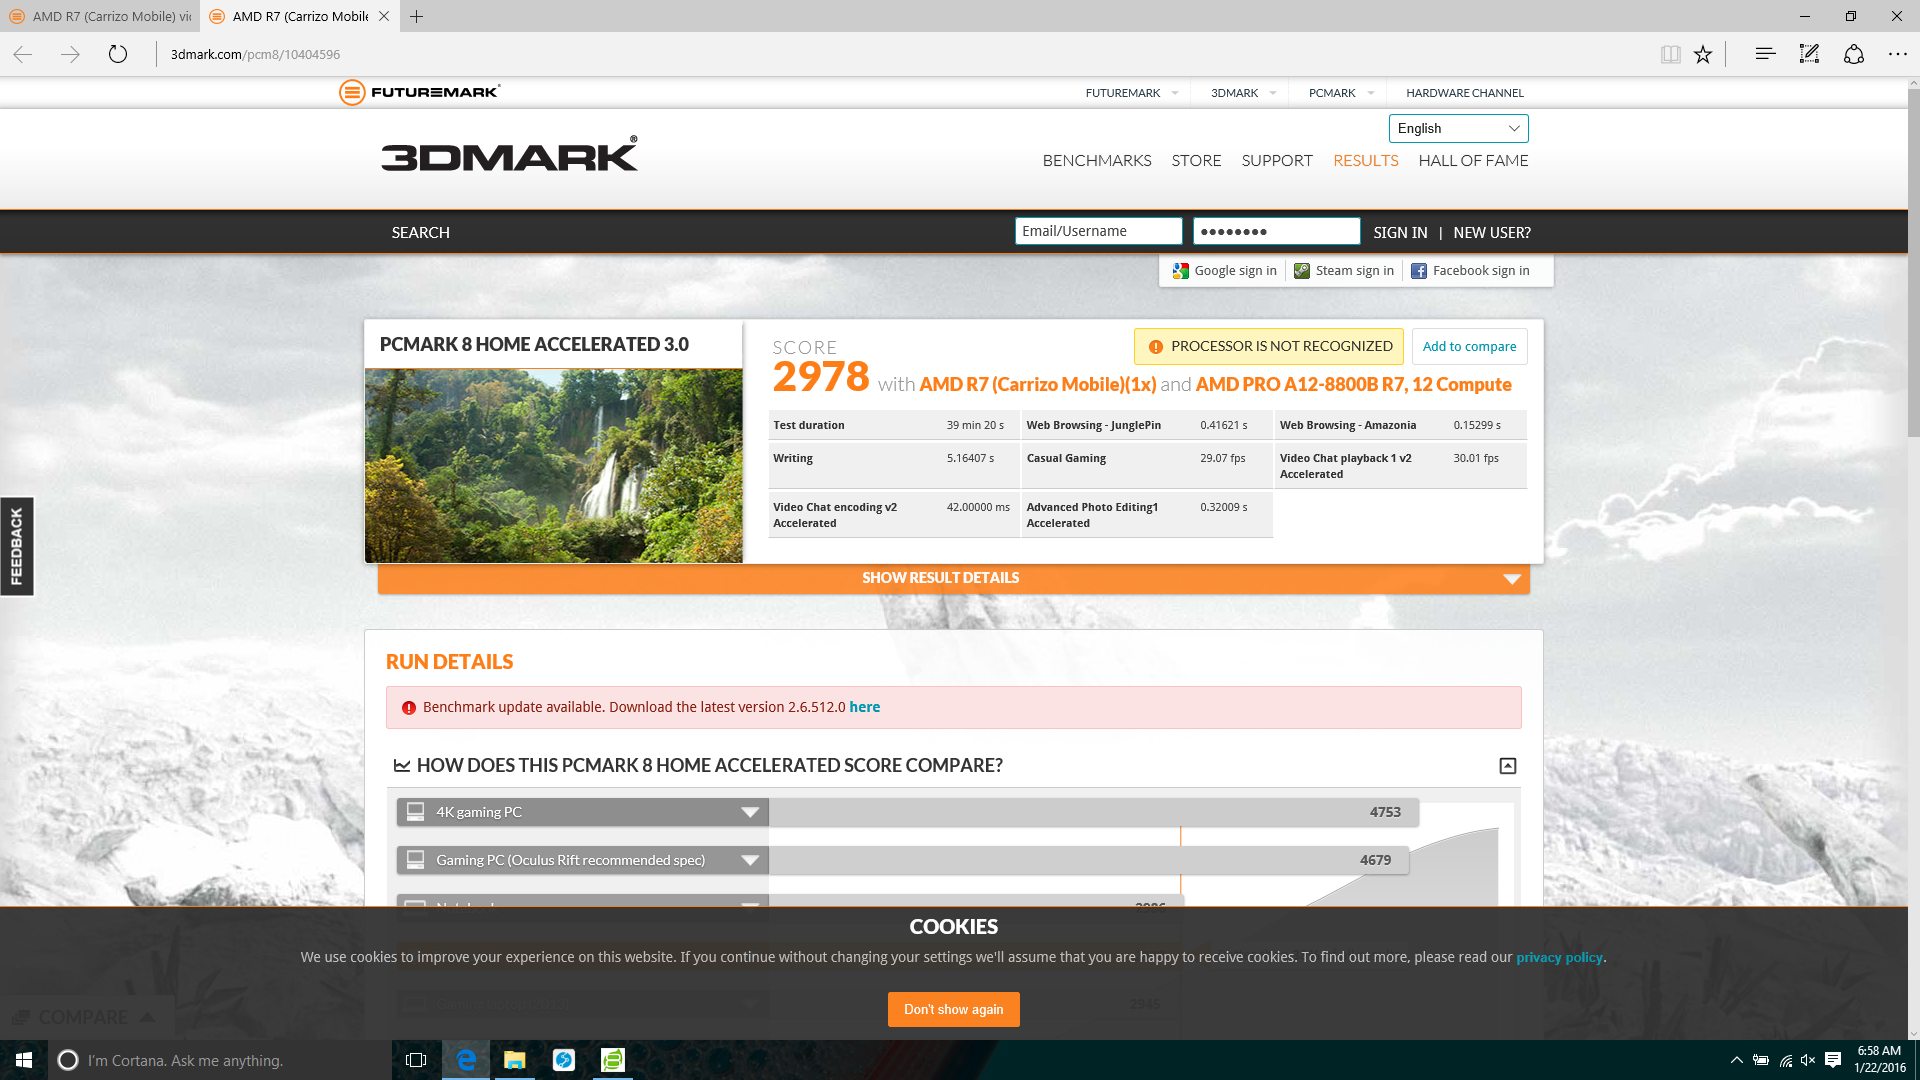Open HALL OF FAME page
Viewport: 1920px width, 1080px height.
point(1473,160)
